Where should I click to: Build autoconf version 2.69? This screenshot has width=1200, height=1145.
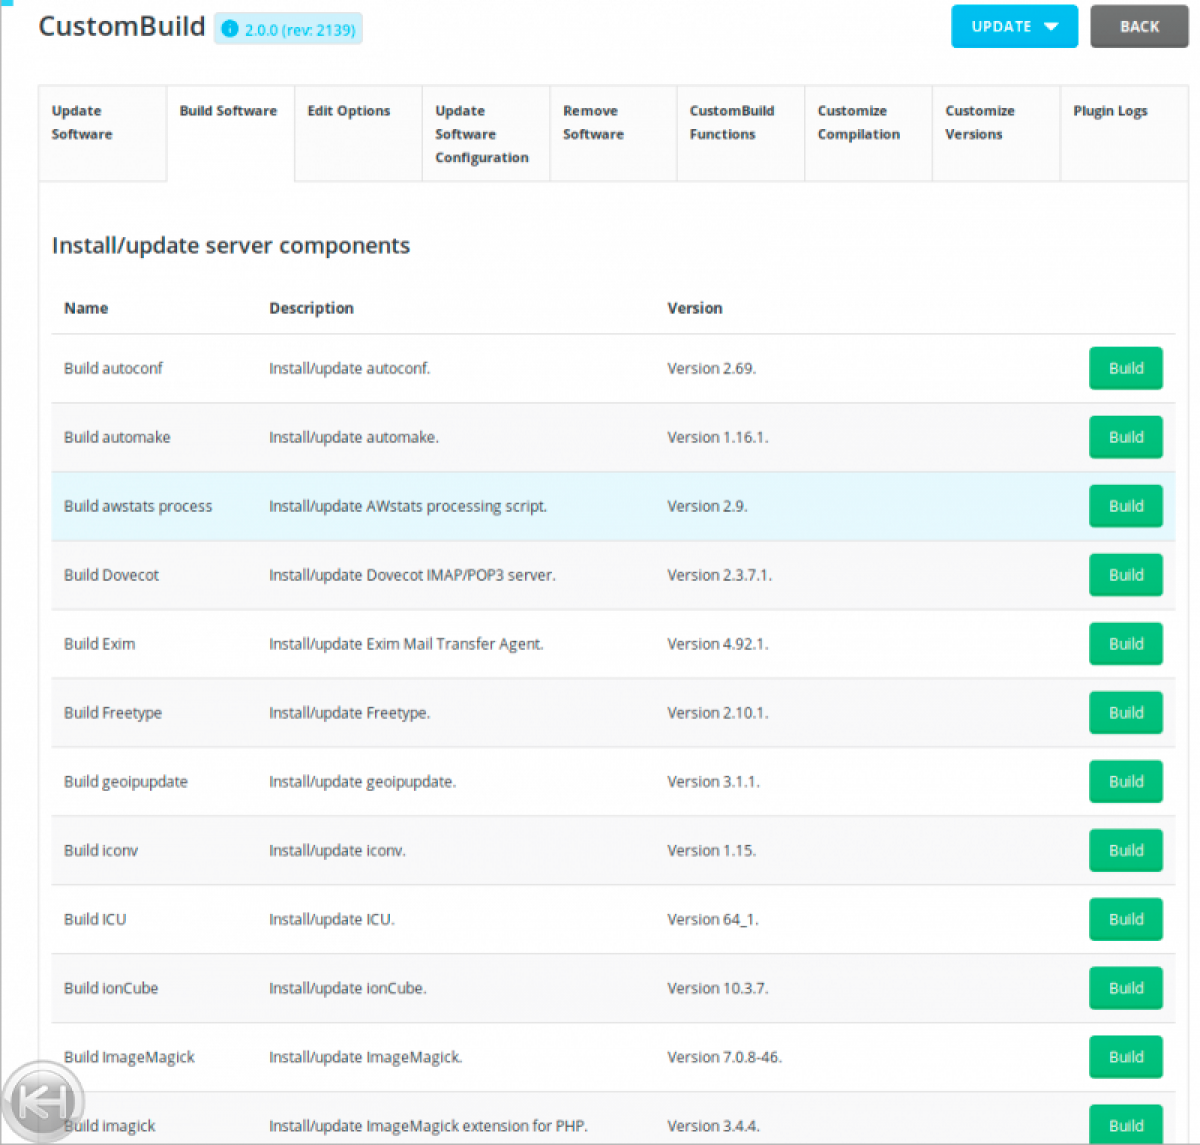(x=1125, y=368)
